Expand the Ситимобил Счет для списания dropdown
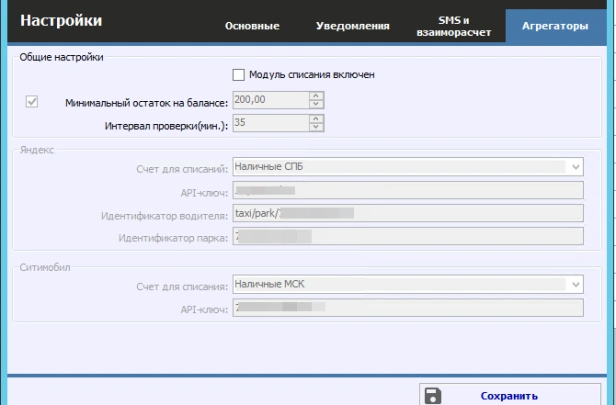 576,285
